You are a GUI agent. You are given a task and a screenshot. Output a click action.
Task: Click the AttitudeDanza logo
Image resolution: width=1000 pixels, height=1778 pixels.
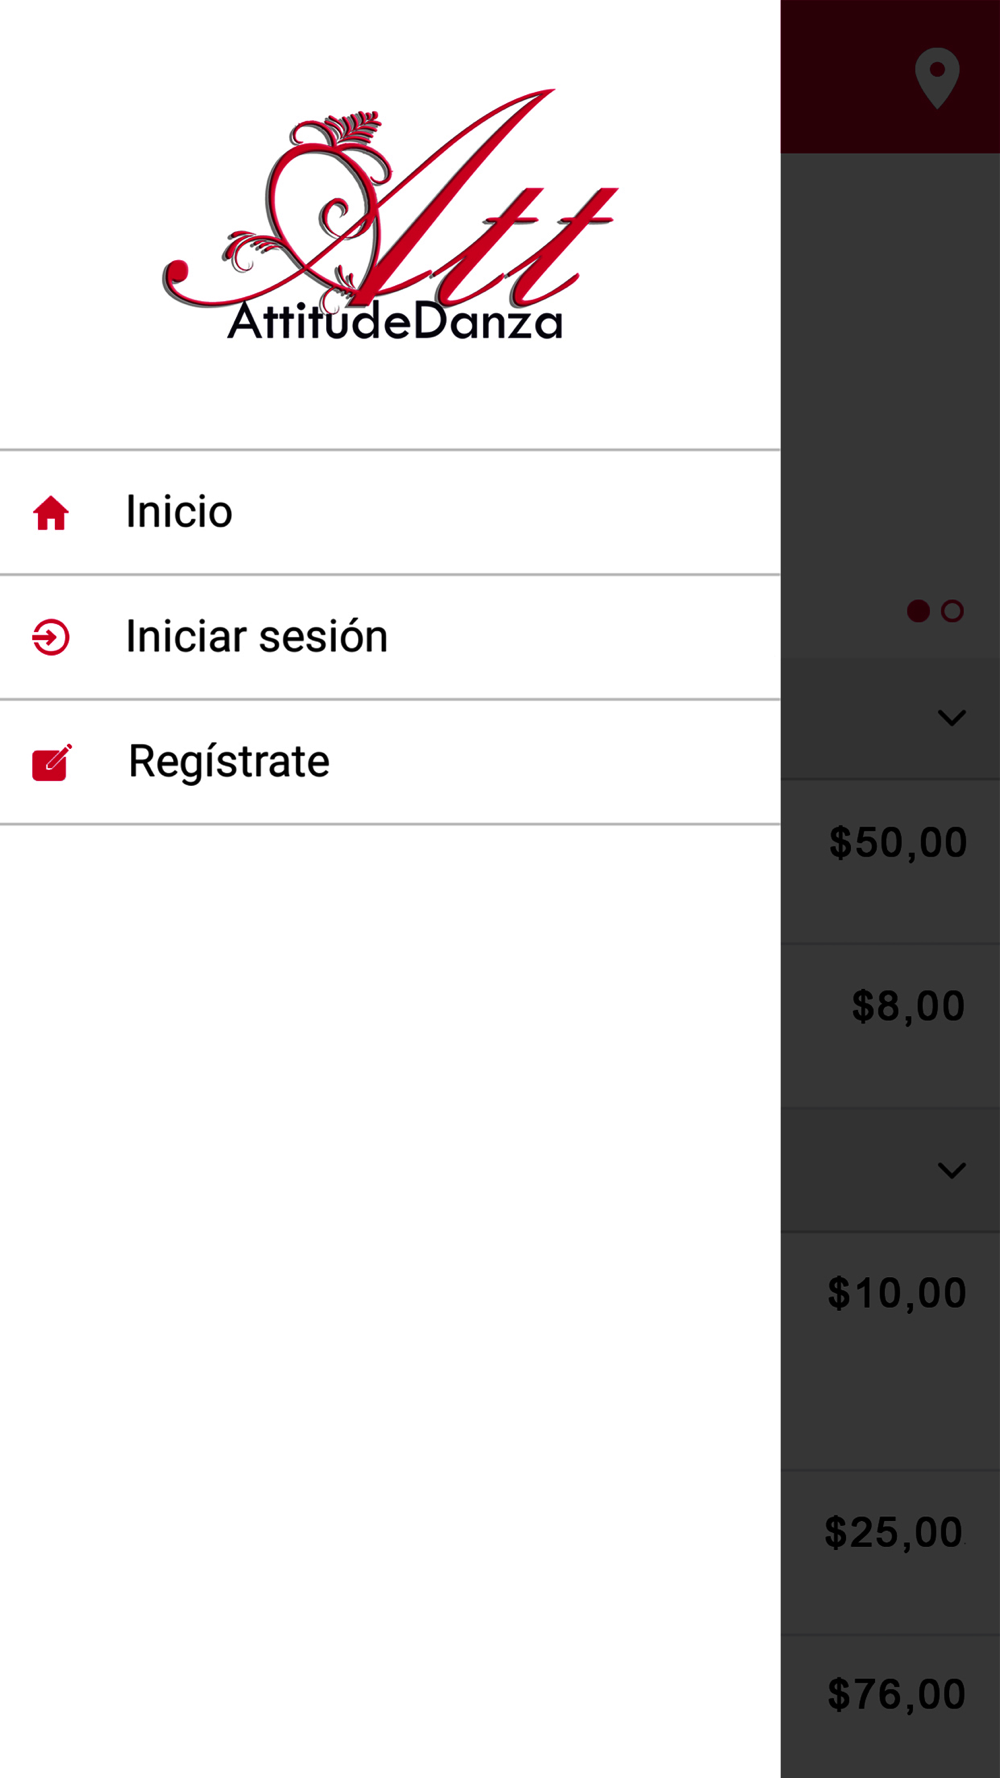pyautogui.click(x=391, y=215)
